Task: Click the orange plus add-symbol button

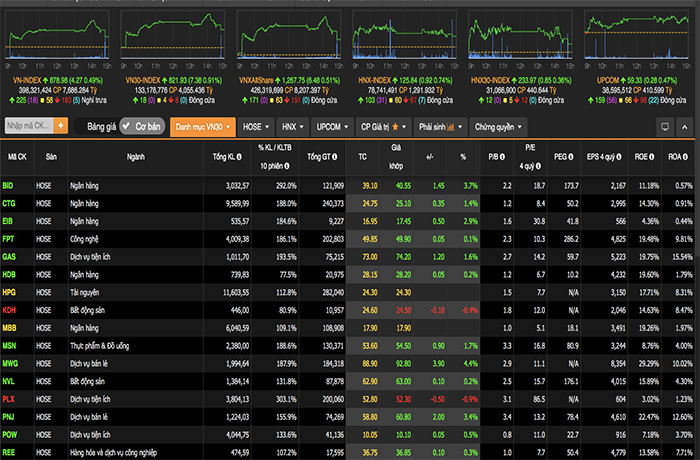Action: (x=61, y=127)
